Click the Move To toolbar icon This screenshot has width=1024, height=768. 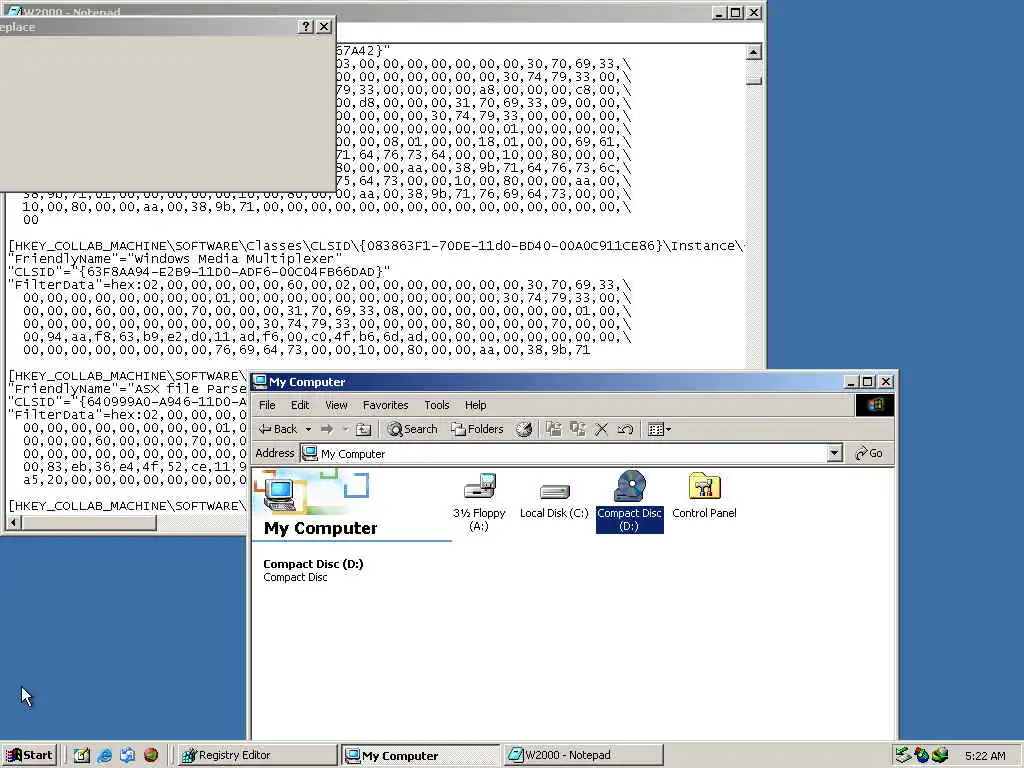pyautogui.click(x=554, y=429)
